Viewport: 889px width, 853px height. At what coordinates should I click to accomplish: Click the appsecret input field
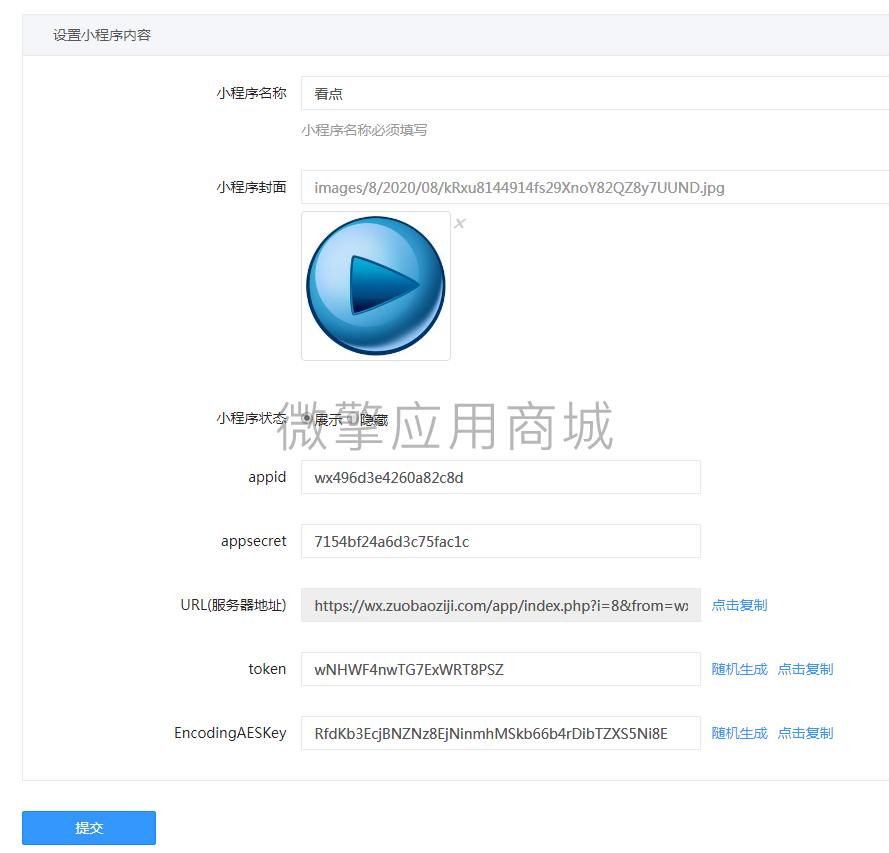coord(500,541)
